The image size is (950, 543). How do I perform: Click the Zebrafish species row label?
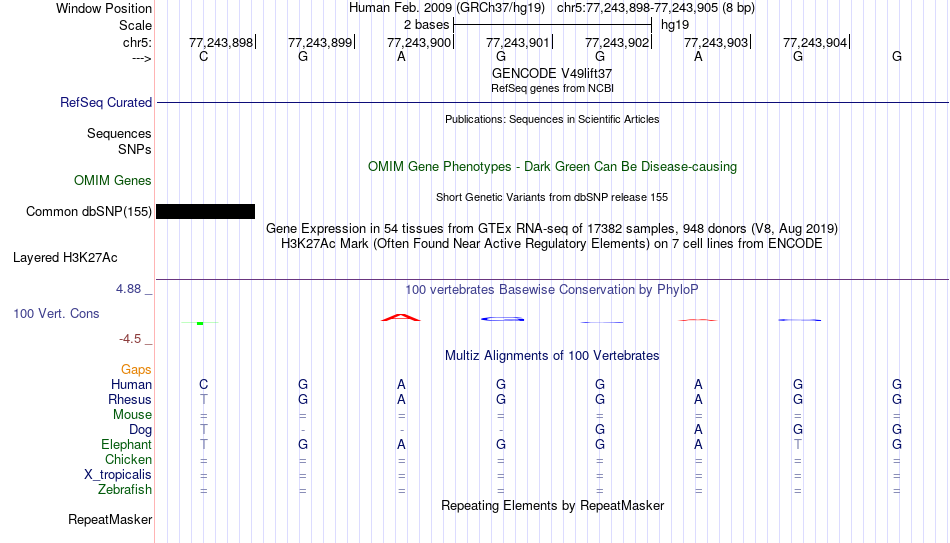pyautogui.click(x=125, y=489)
